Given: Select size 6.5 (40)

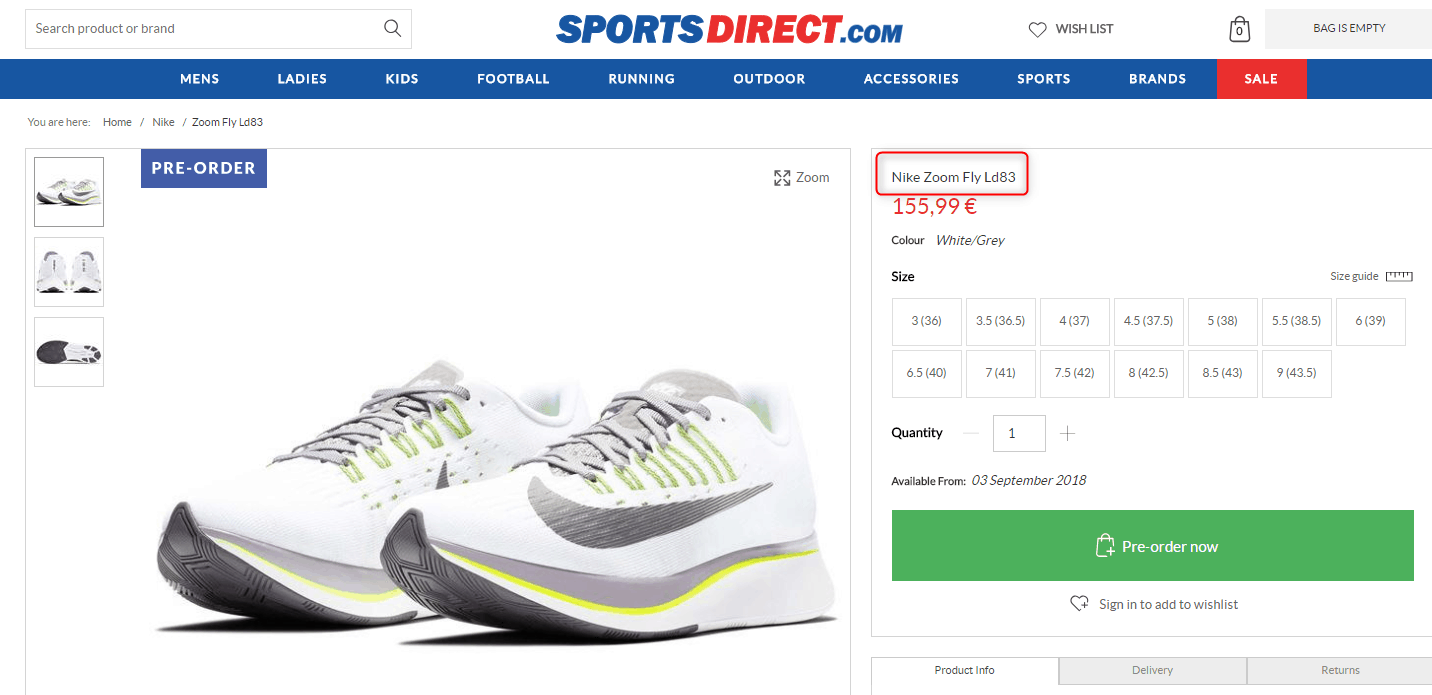Looking at the screenshot, I should point(927,373).
